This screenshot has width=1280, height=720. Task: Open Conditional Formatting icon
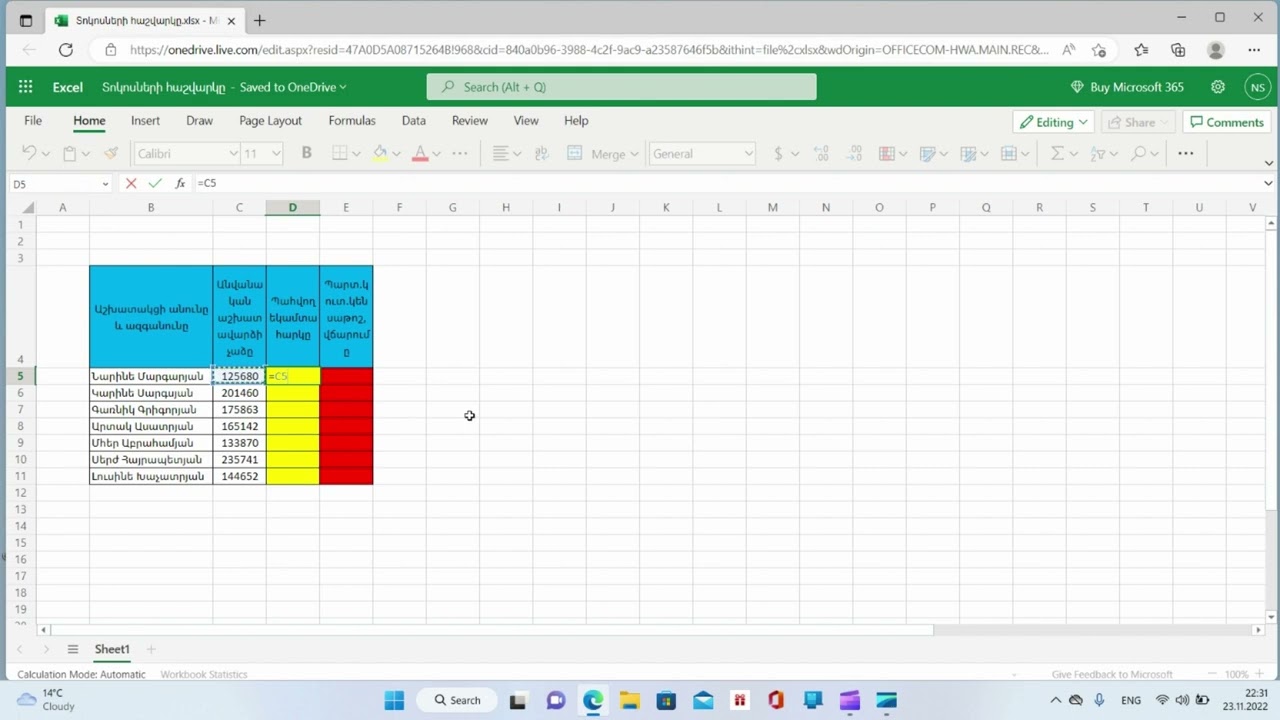pyautogui.click(x=886, y=153)
